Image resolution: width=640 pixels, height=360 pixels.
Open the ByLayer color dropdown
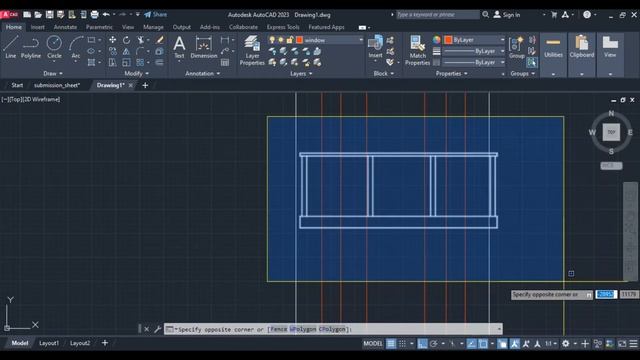tap(502, 40)
